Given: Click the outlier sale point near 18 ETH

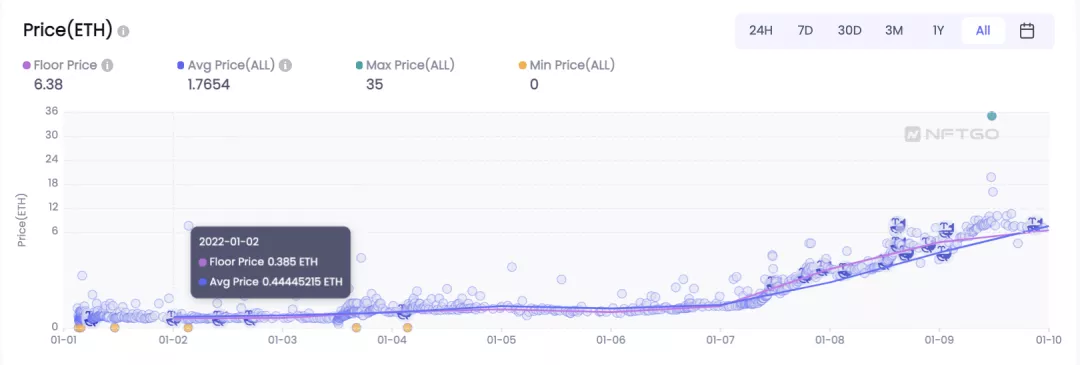Looking at the screenshot, I should (991, 177).
